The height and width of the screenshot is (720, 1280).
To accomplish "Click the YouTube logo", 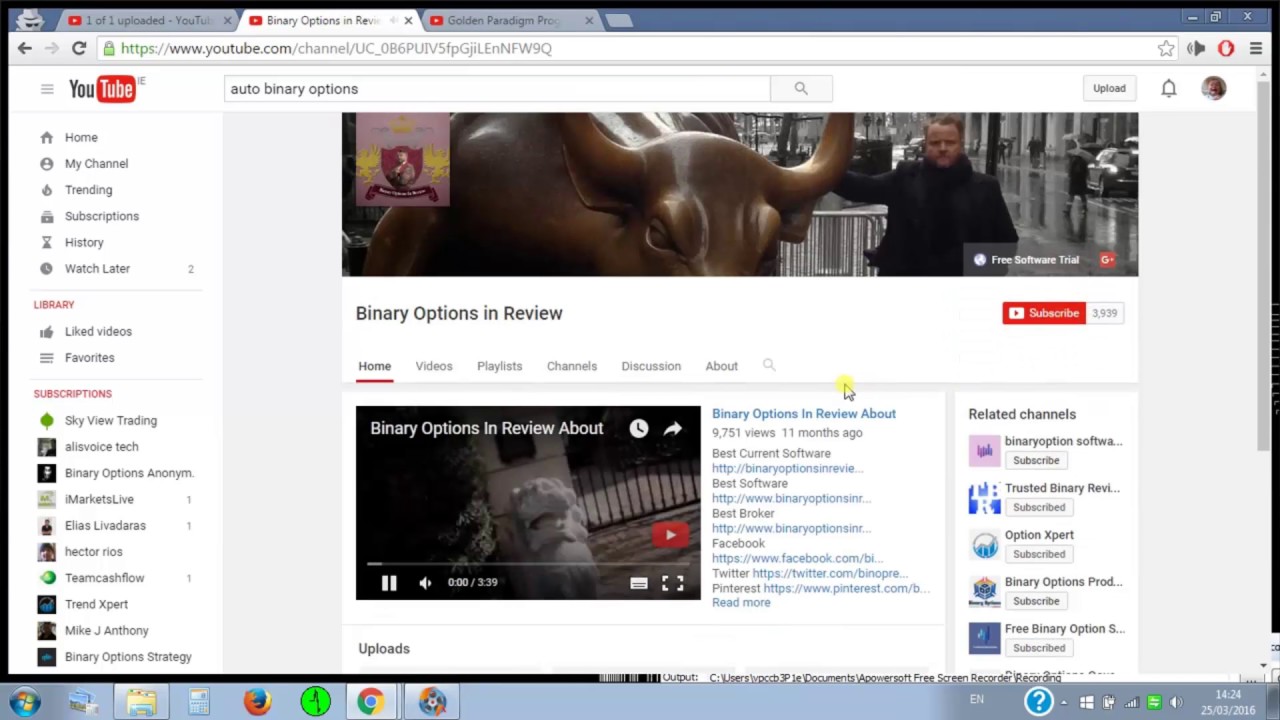I will tap(102, 89).
